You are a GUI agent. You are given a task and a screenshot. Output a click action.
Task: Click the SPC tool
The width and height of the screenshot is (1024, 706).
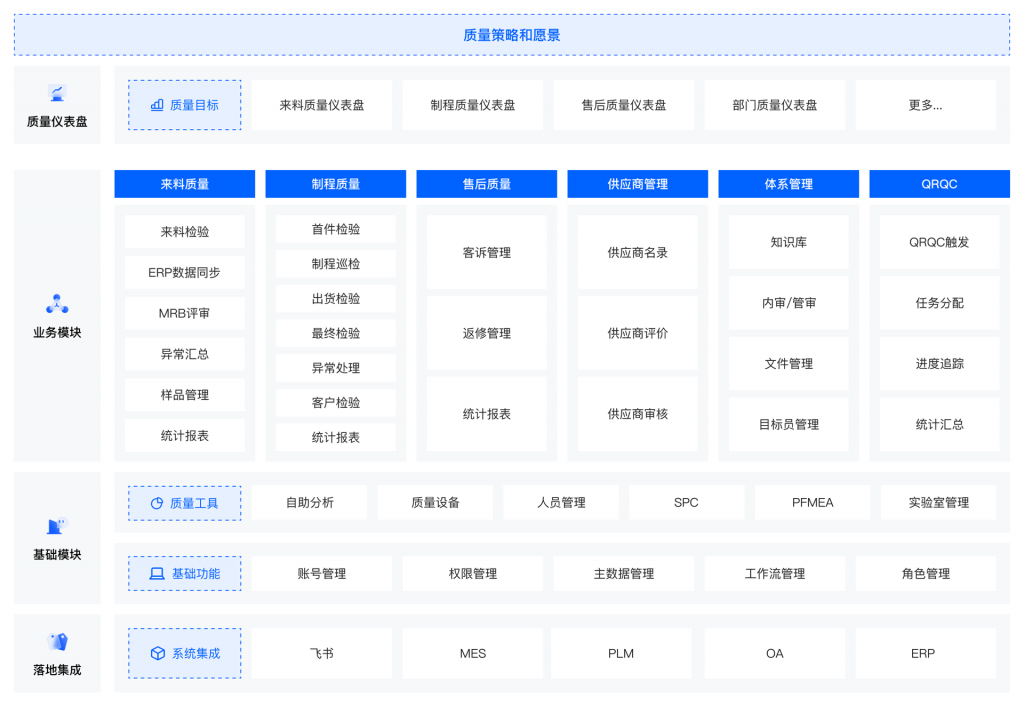[x=686, y=502]
